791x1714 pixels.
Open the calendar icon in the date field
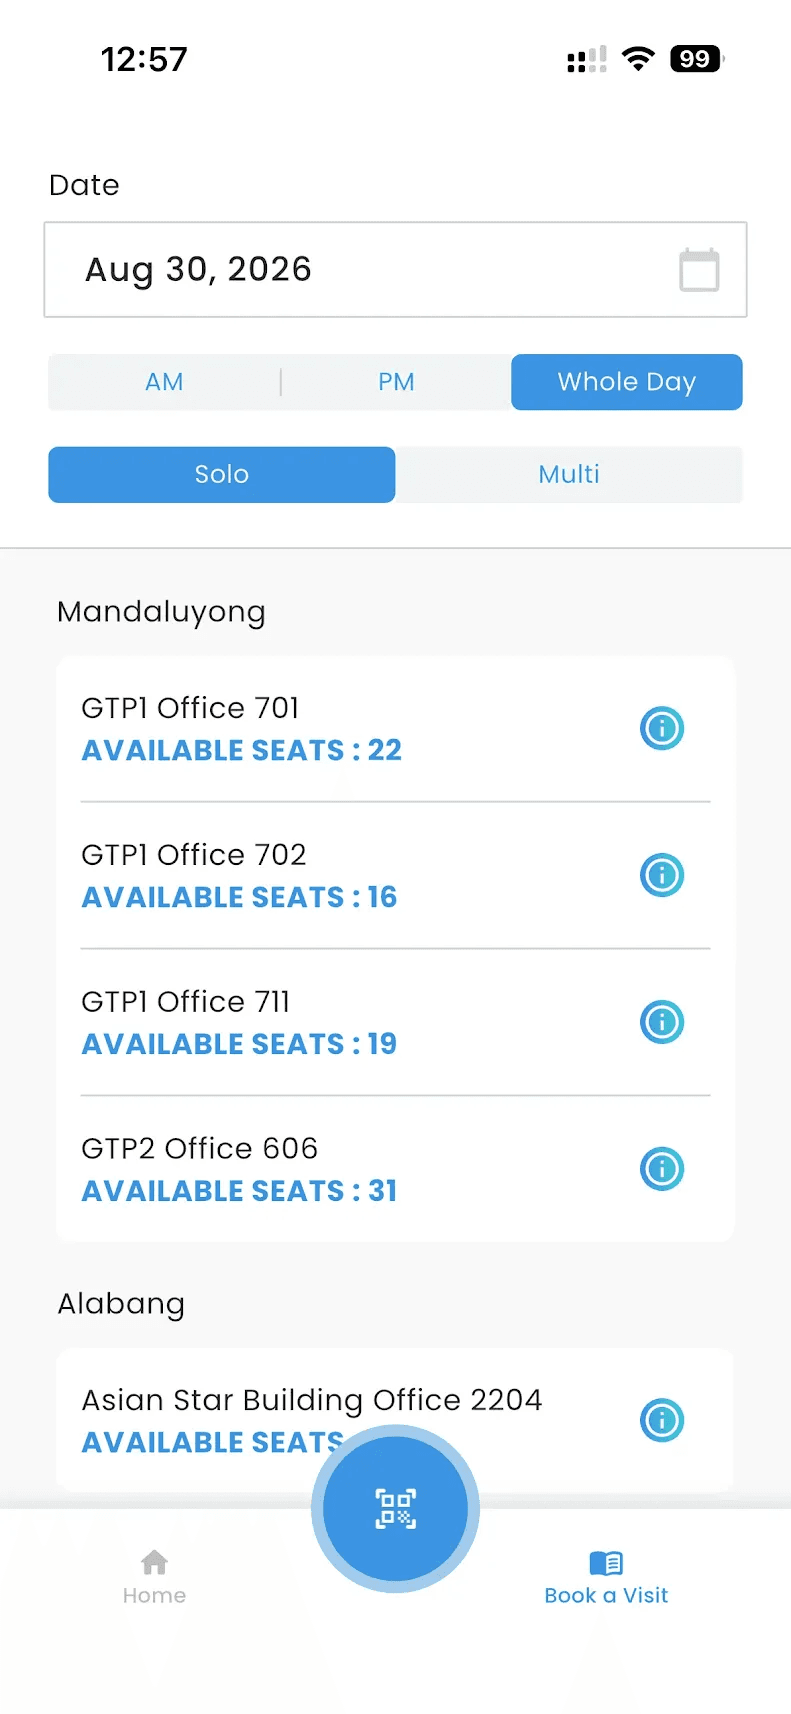click(699, 270)
